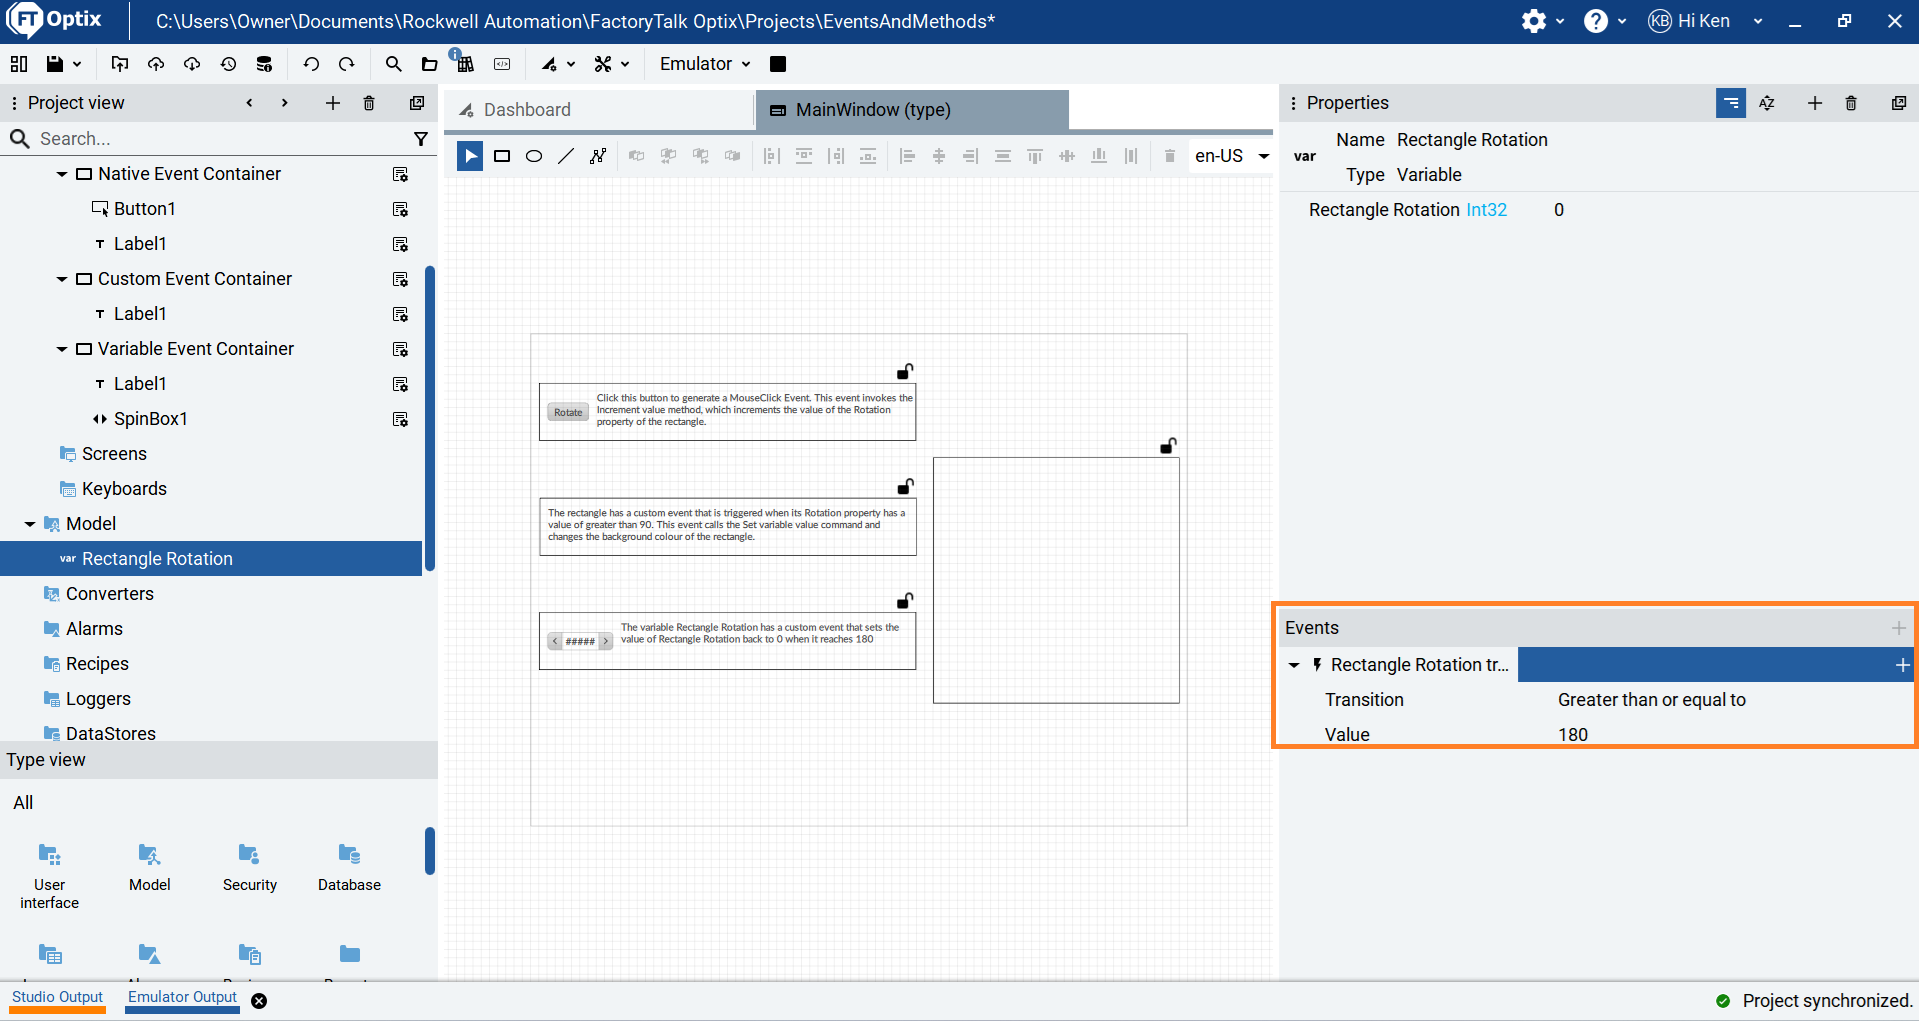Click the code tag icon in the toolbar
The image size is (1919, 1021).
tap(502, 64)
